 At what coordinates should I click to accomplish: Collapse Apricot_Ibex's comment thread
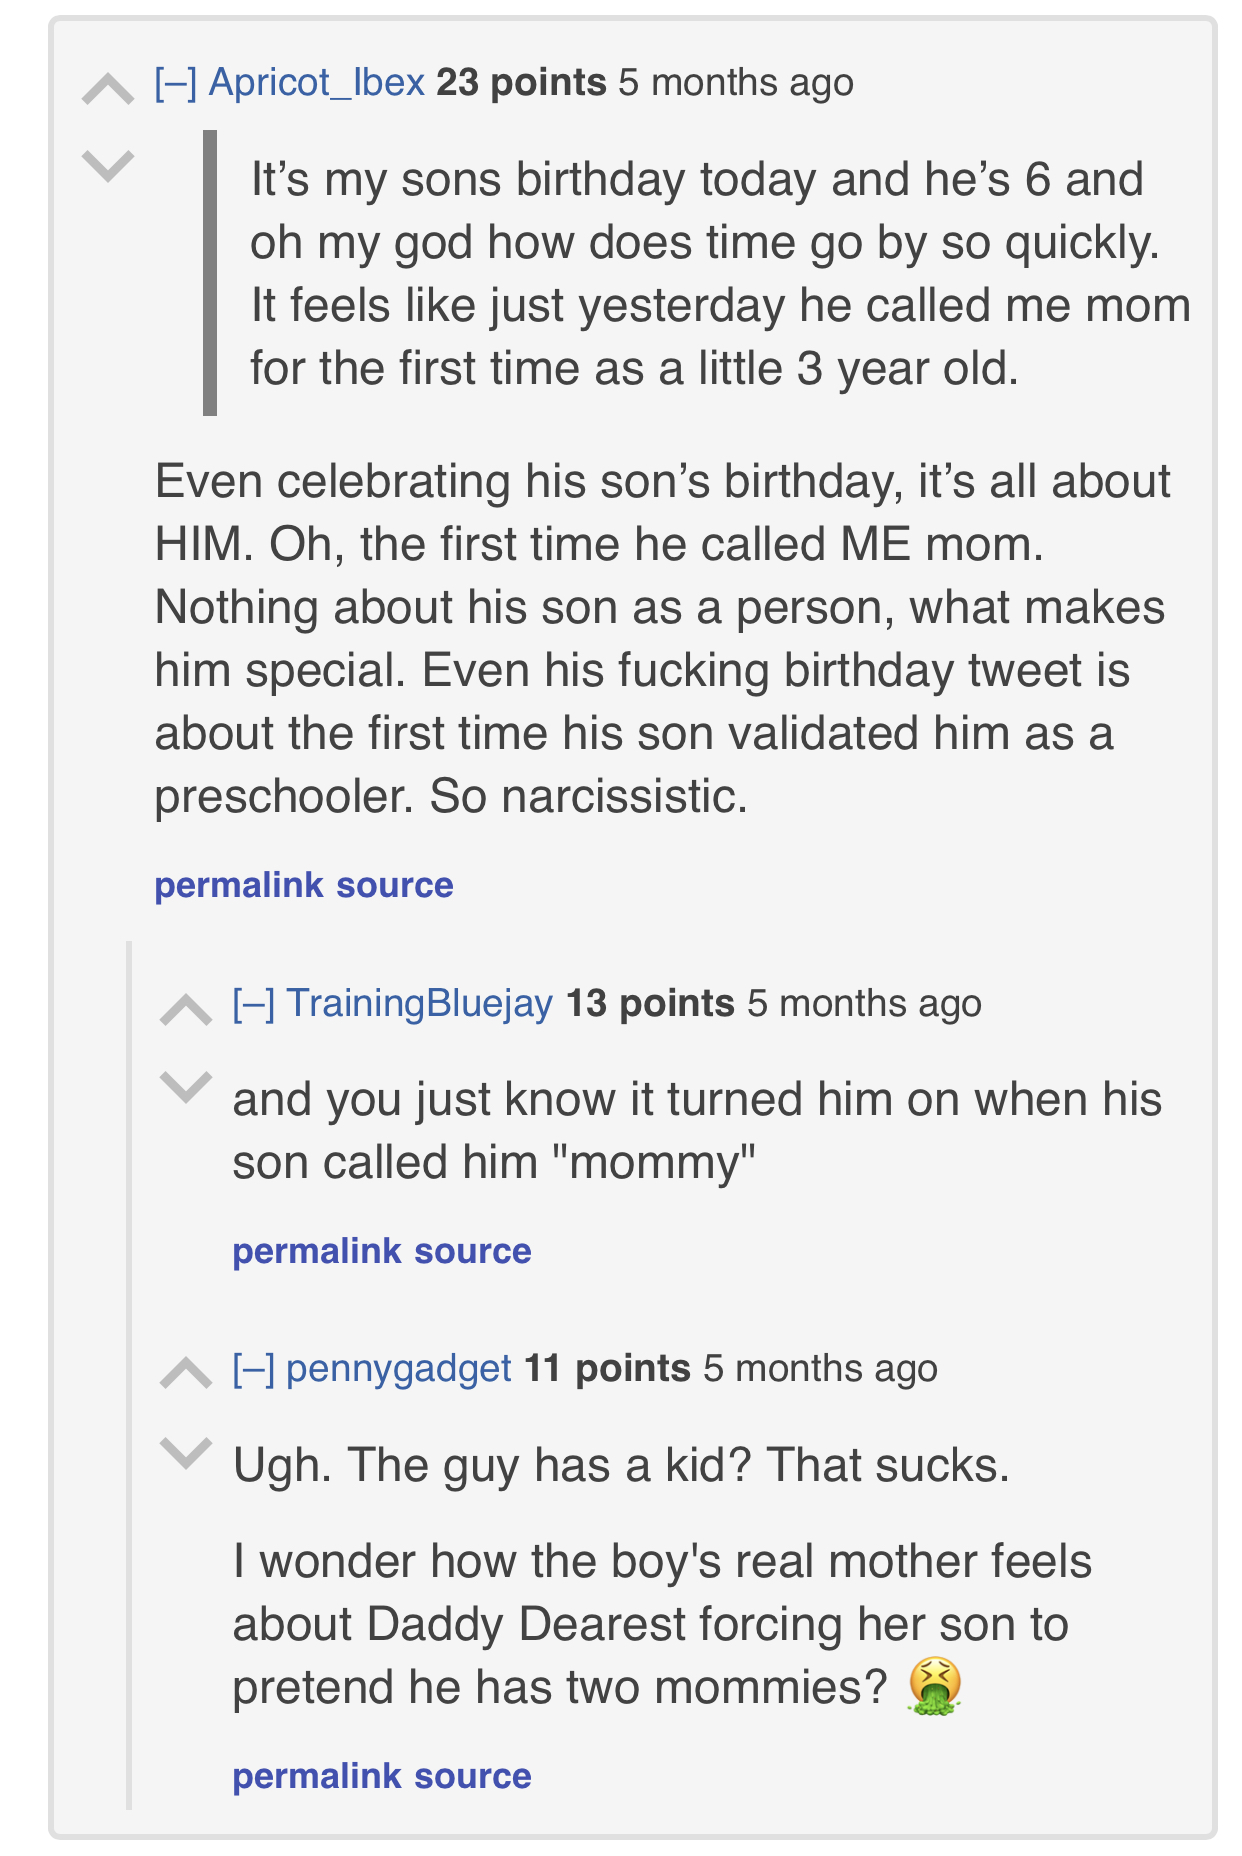(176, 83)
